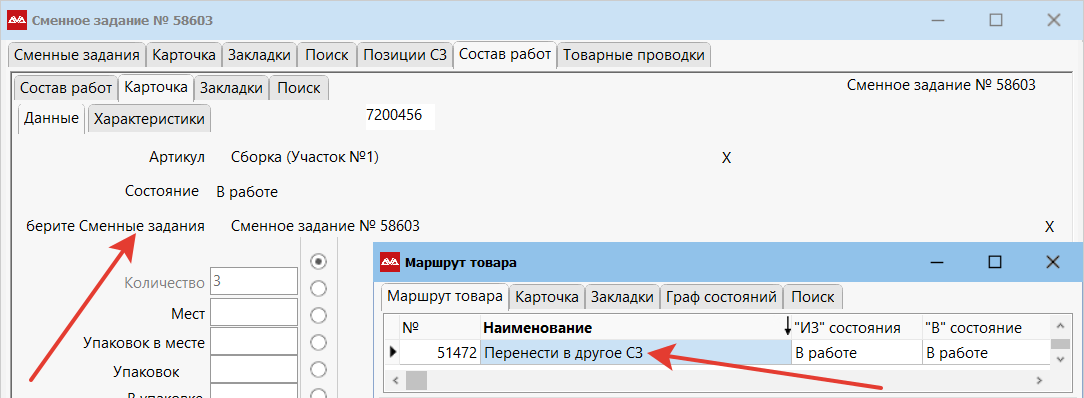Viewport: 1084px width, 398px height.
Task: Open Карточка tab in Маршрут товара window
Action: pos(547,297)
